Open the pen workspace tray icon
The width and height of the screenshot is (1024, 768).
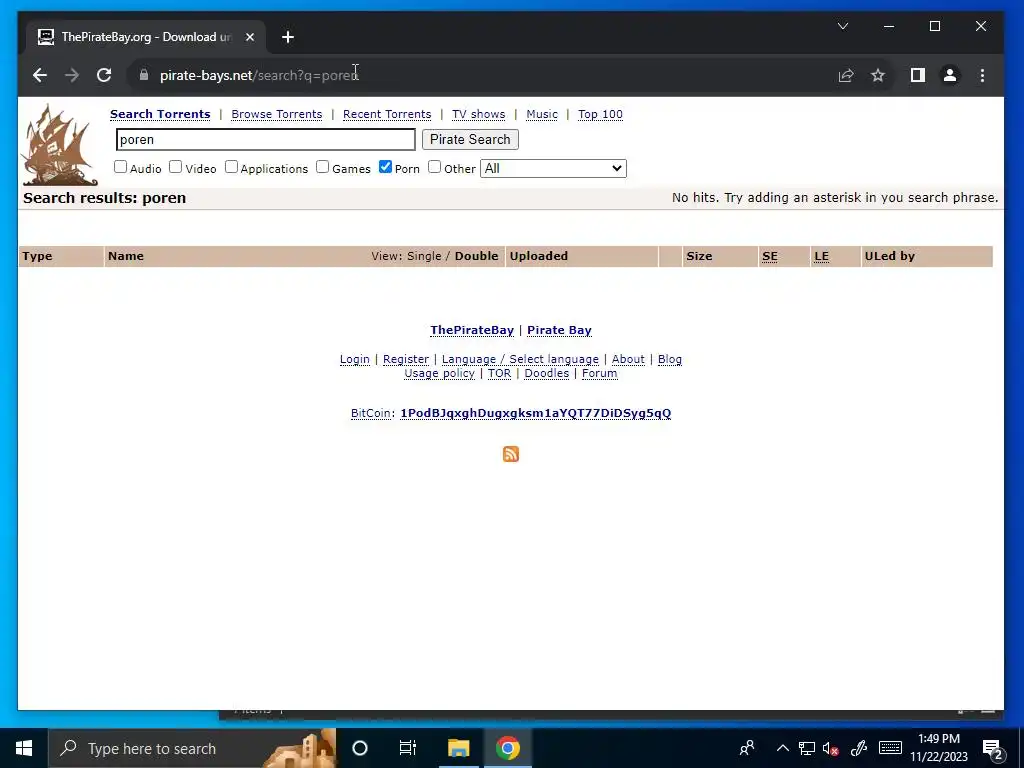pyautogui.click(x=859, y=748)
